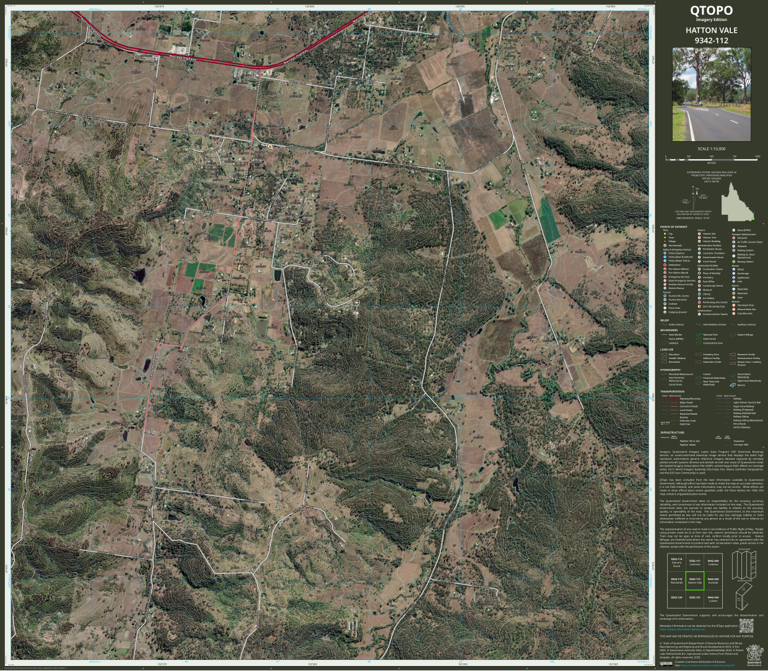Click the SCALE 1:10,000 label
The height and width of the screenshot is (671, 768).
tap(711, 148)
